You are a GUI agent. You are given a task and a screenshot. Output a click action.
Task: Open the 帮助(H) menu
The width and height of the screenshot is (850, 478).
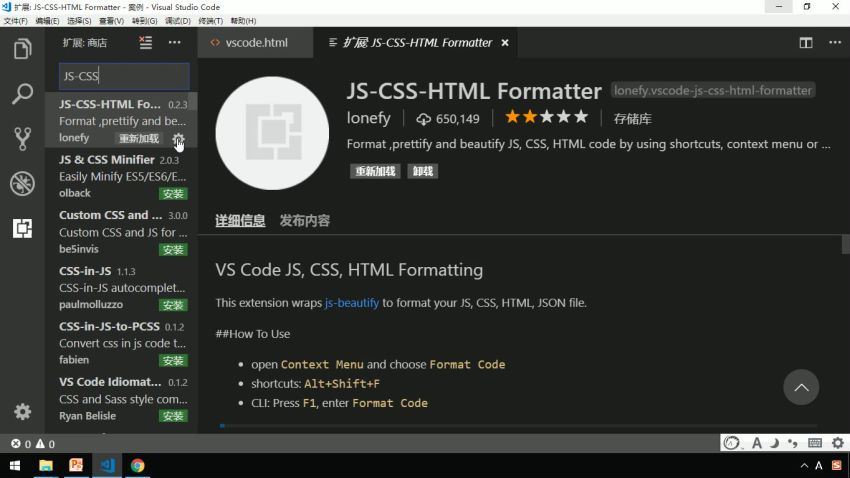click(243, 21)
